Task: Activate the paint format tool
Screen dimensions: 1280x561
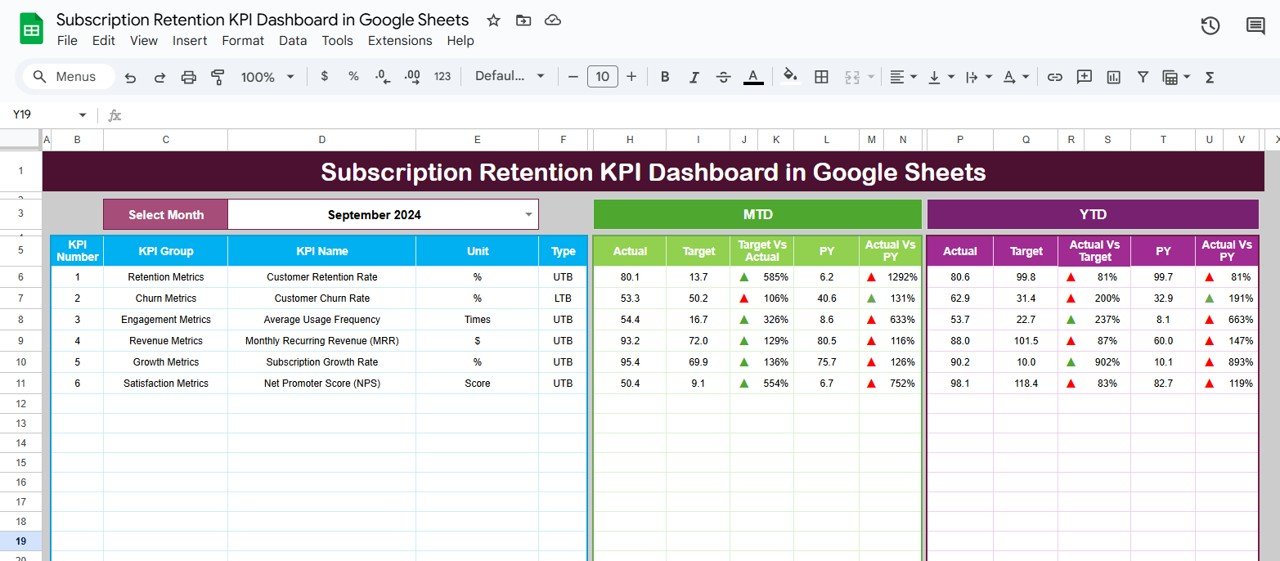Action: (x=217, y=77)
